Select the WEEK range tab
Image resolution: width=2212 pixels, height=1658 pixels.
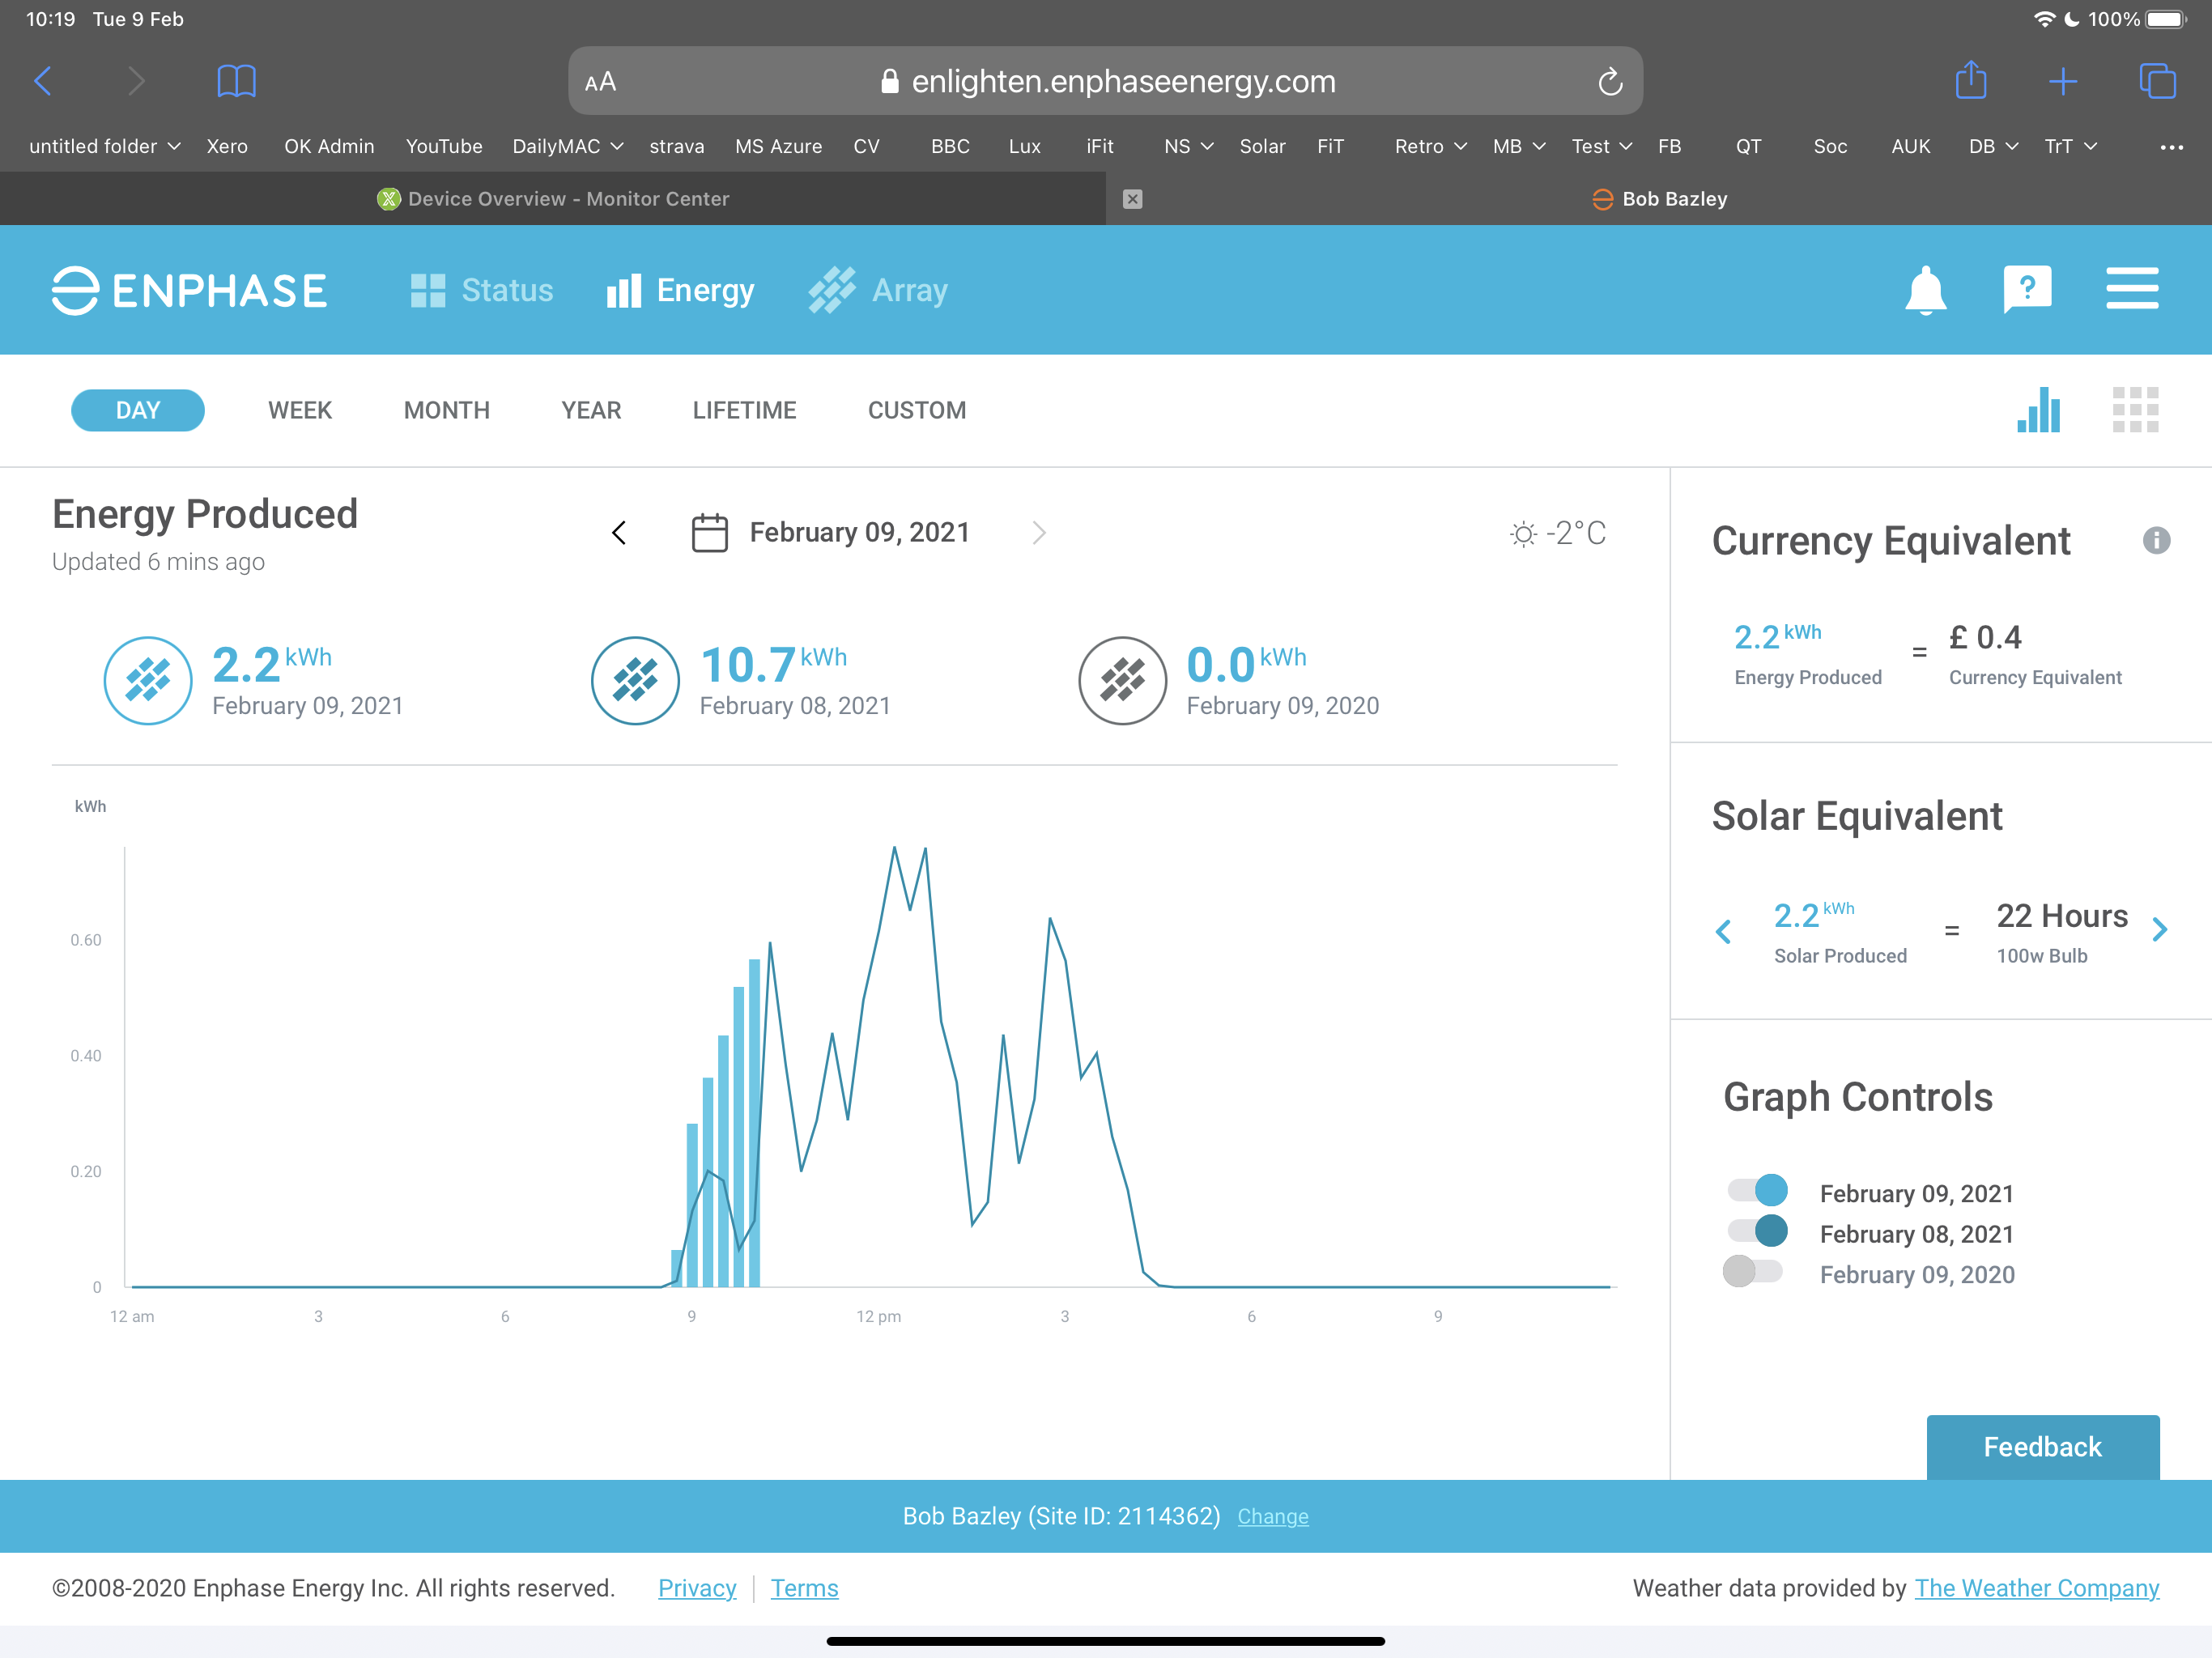300,410
